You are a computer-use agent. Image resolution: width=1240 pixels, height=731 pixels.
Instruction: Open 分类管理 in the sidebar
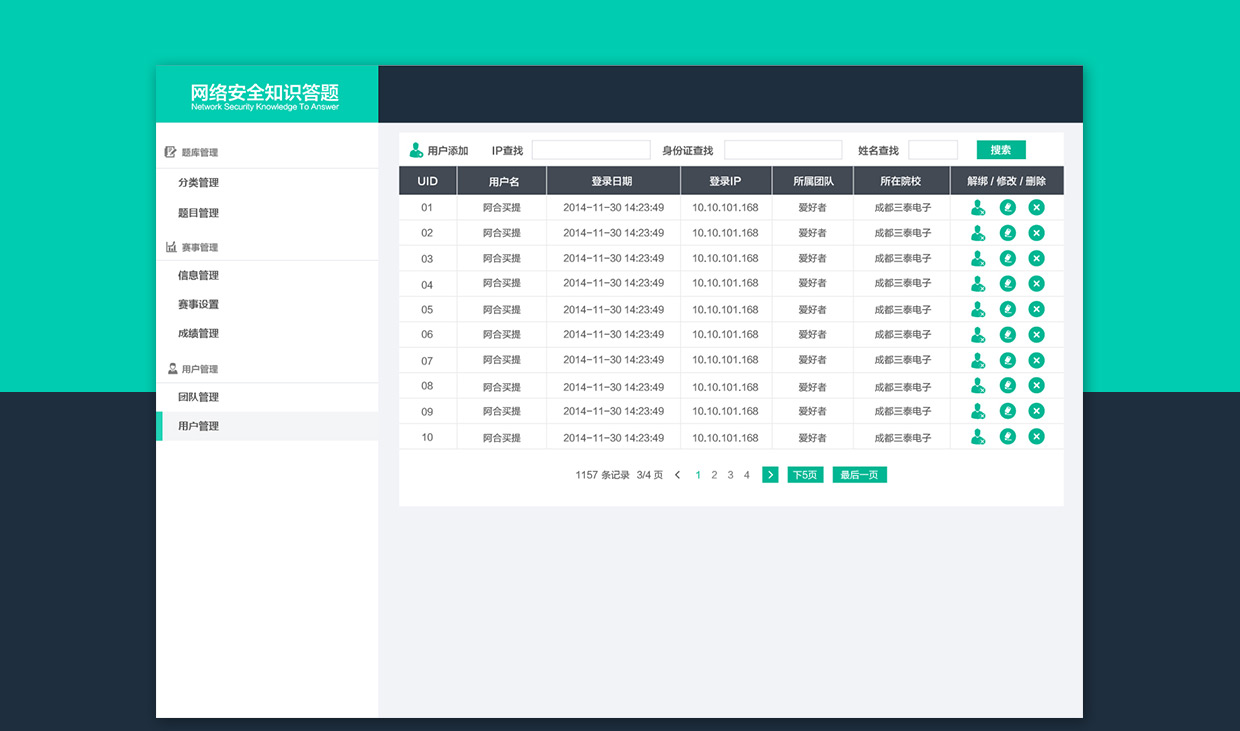coord(198,183)
